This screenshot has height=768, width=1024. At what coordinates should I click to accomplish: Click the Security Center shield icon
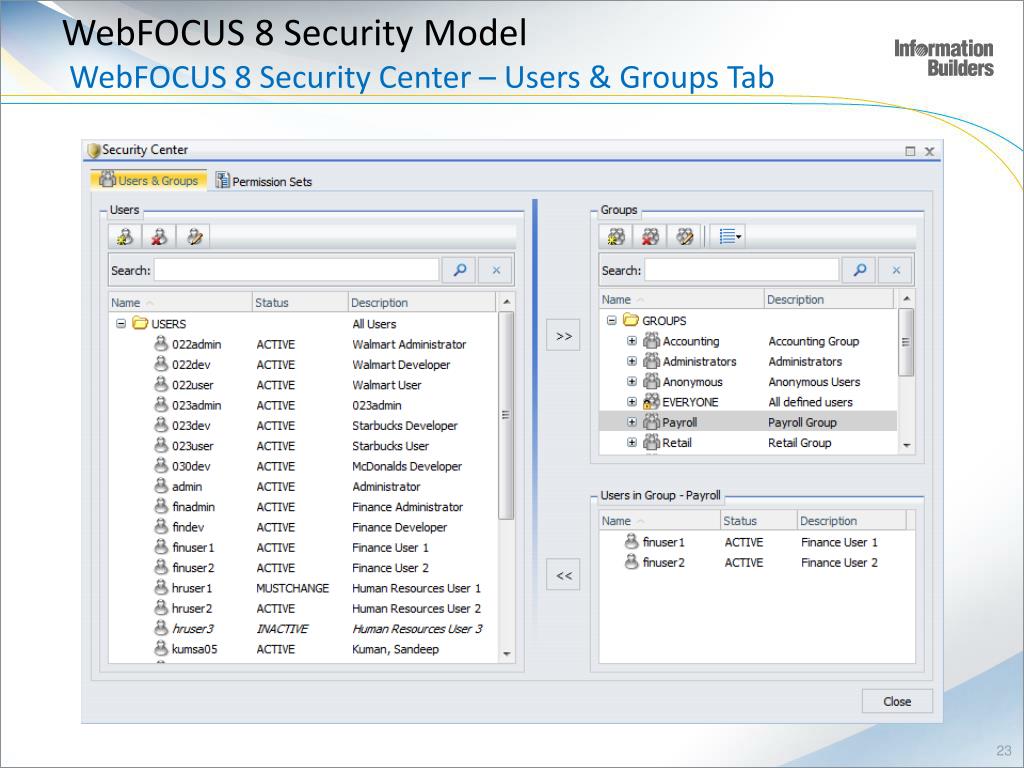pos(93,150)
